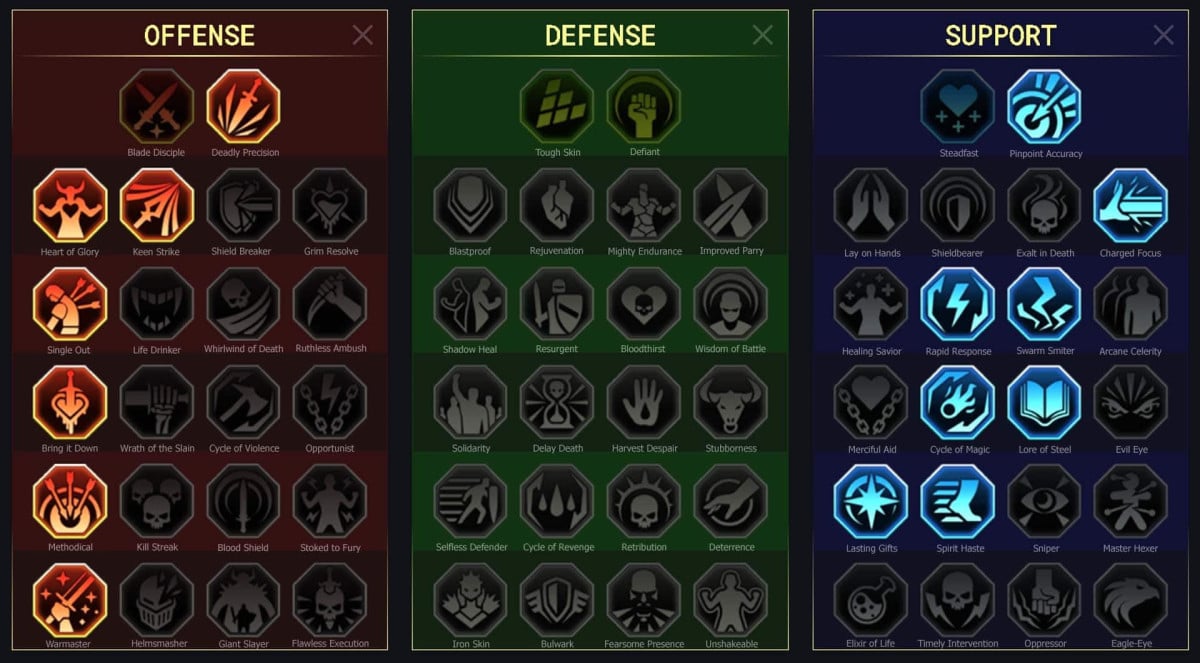Pick the Life Drinker mastery icon
This screenshot has width=1200, height=663.
(156, 304)
